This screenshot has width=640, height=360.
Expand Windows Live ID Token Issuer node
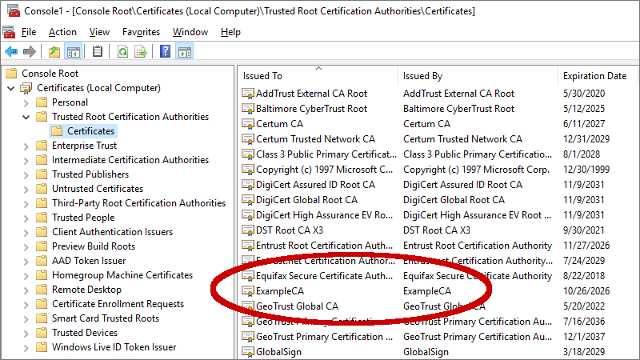coord(26,348)
